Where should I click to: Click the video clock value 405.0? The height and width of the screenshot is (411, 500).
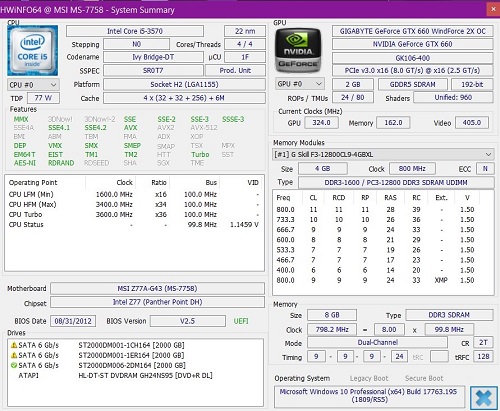coord(472,123)
